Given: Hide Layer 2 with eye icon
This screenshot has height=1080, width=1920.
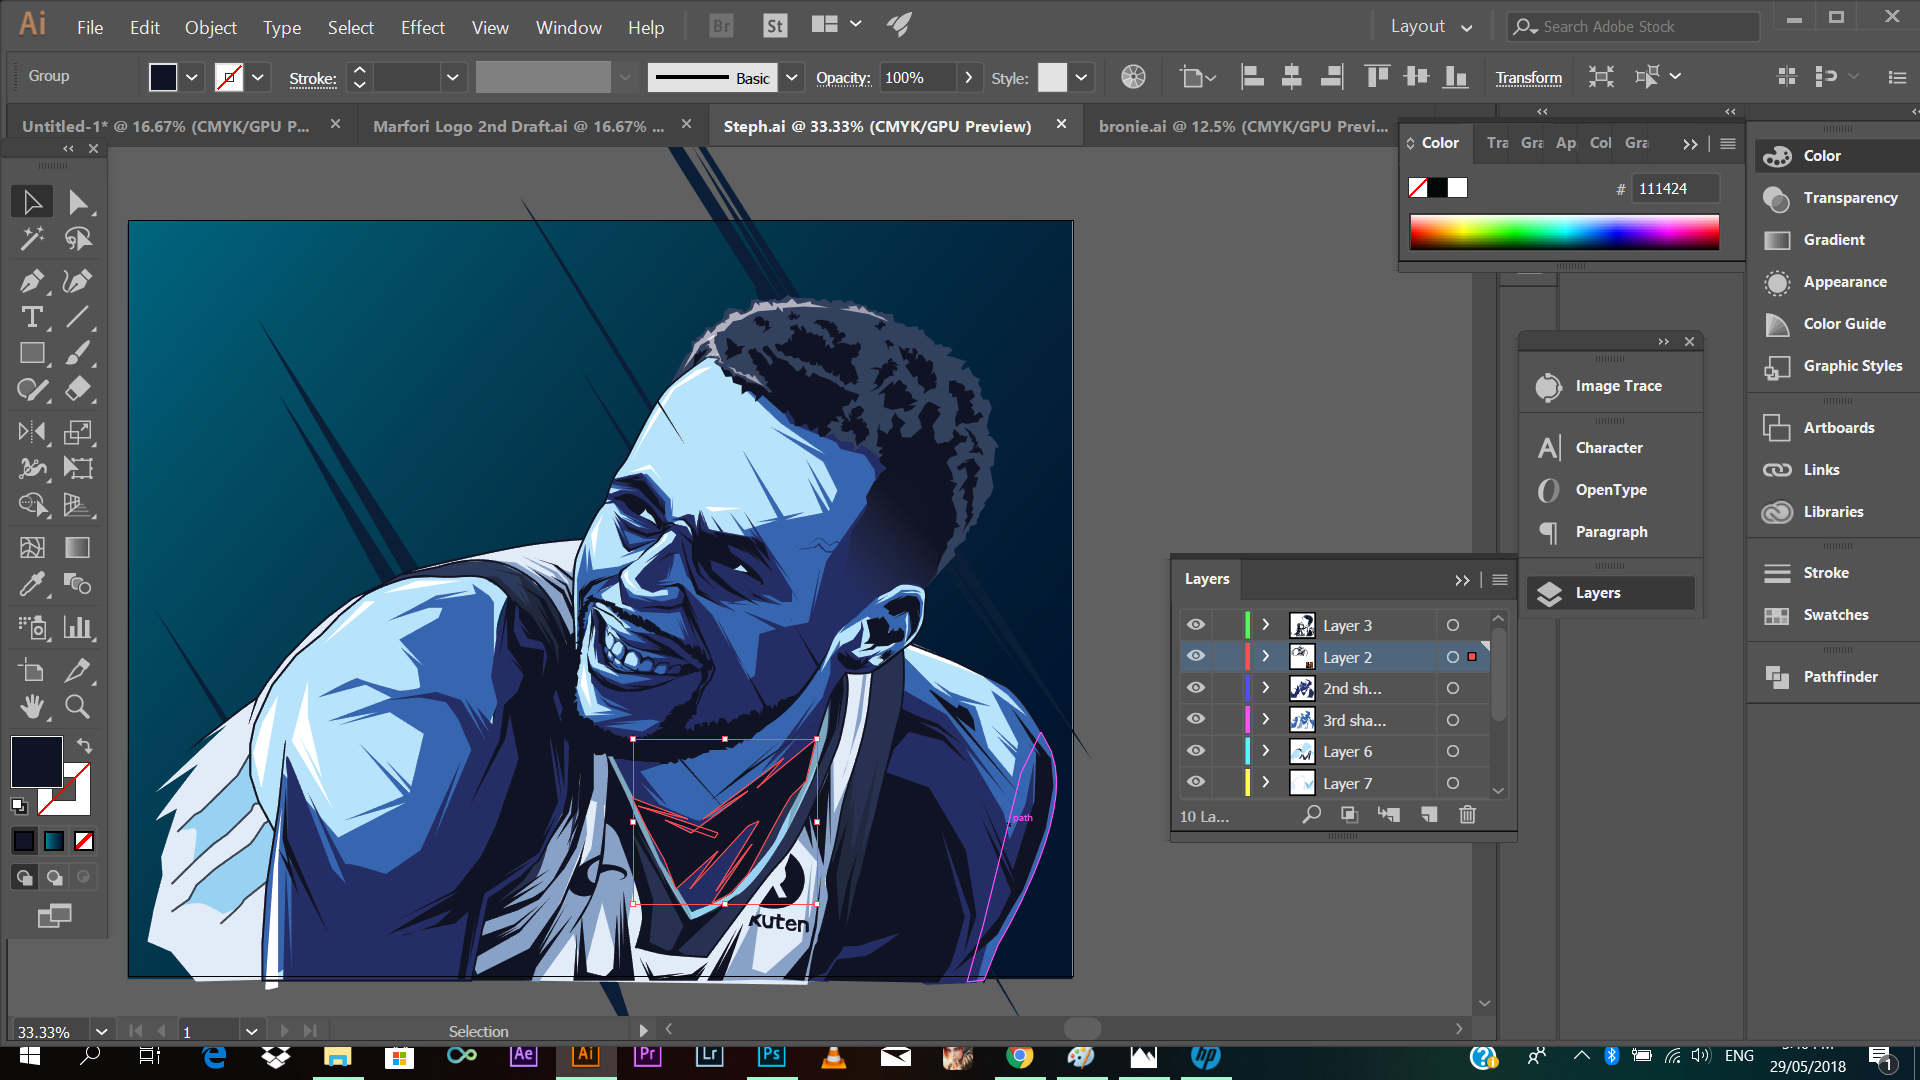Looking at the screenshot, I should 1196,656.
